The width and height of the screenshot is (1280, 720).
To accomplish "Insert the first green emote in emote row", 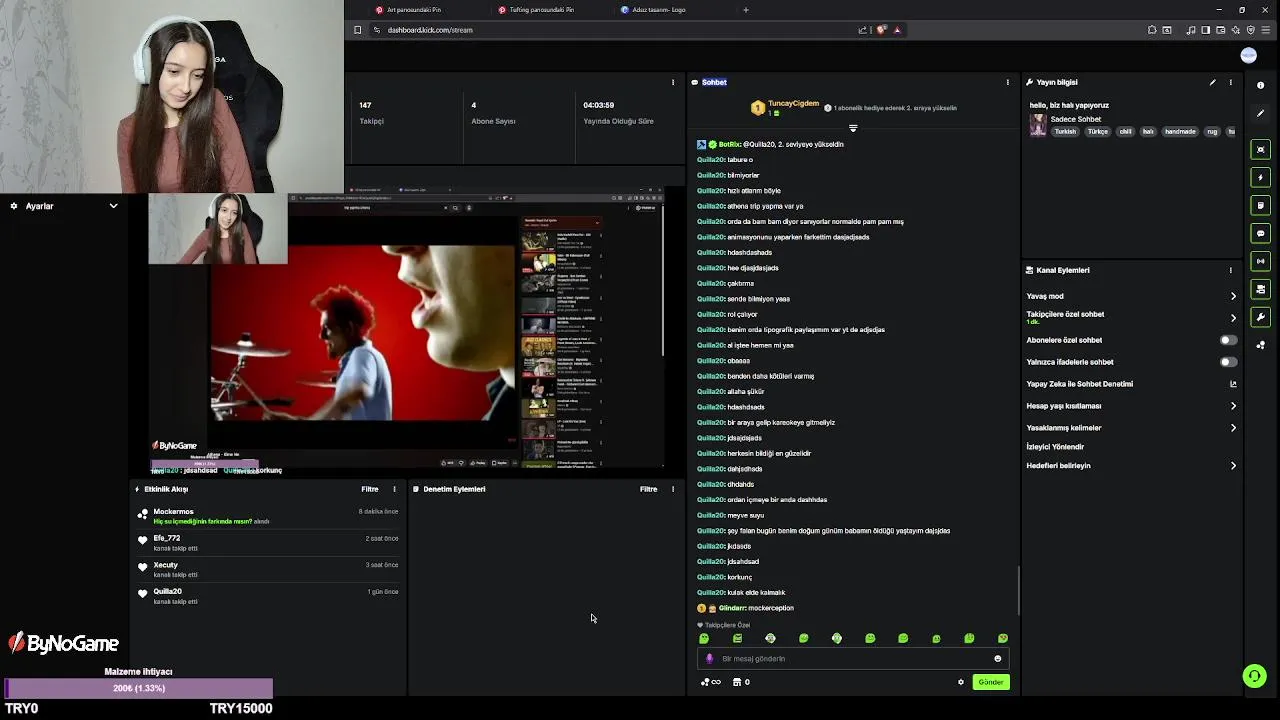I will tap(704, 638).
